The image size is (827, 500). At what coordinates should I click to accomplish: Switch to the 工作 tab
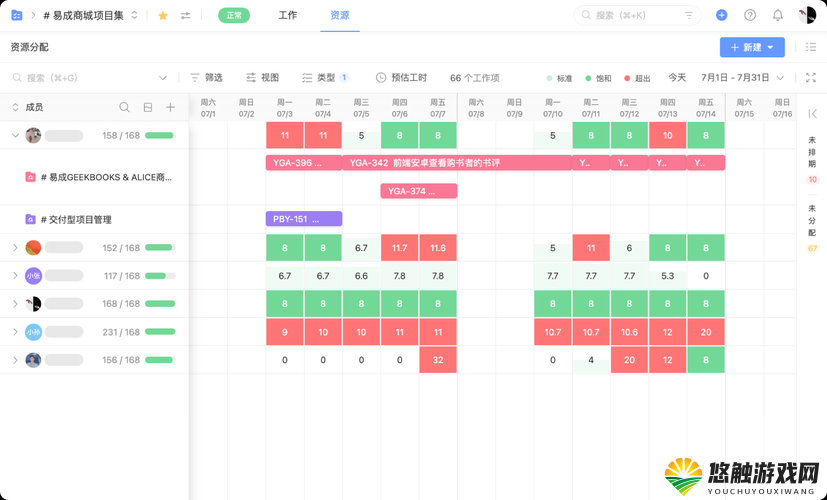point(287,15)
